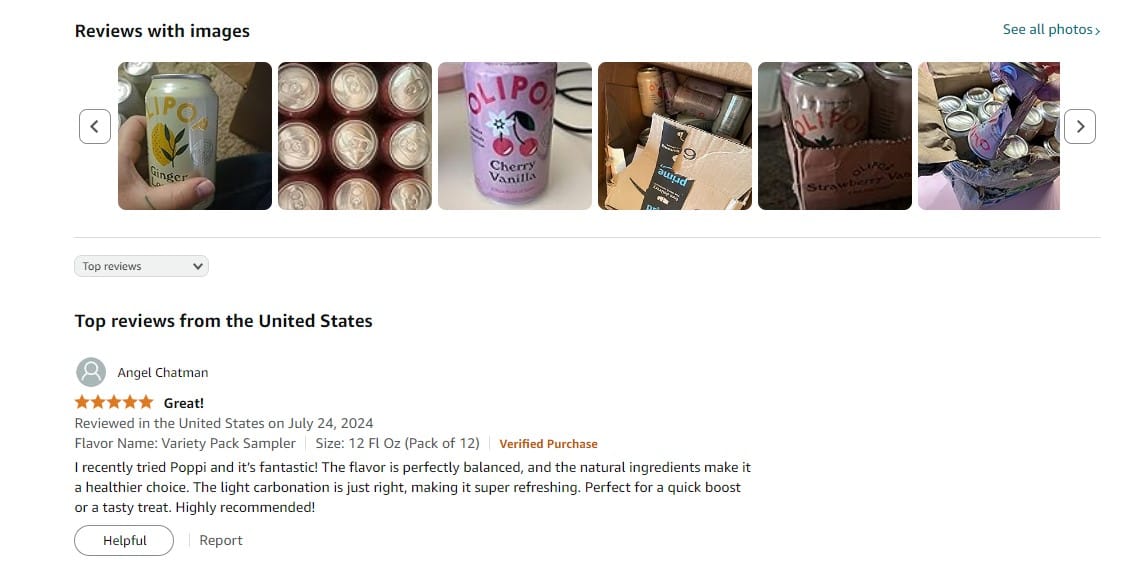This screenshot has height=578, width=1133.
Task: Click the next images carousel arrow
Action: (1080, 126)
